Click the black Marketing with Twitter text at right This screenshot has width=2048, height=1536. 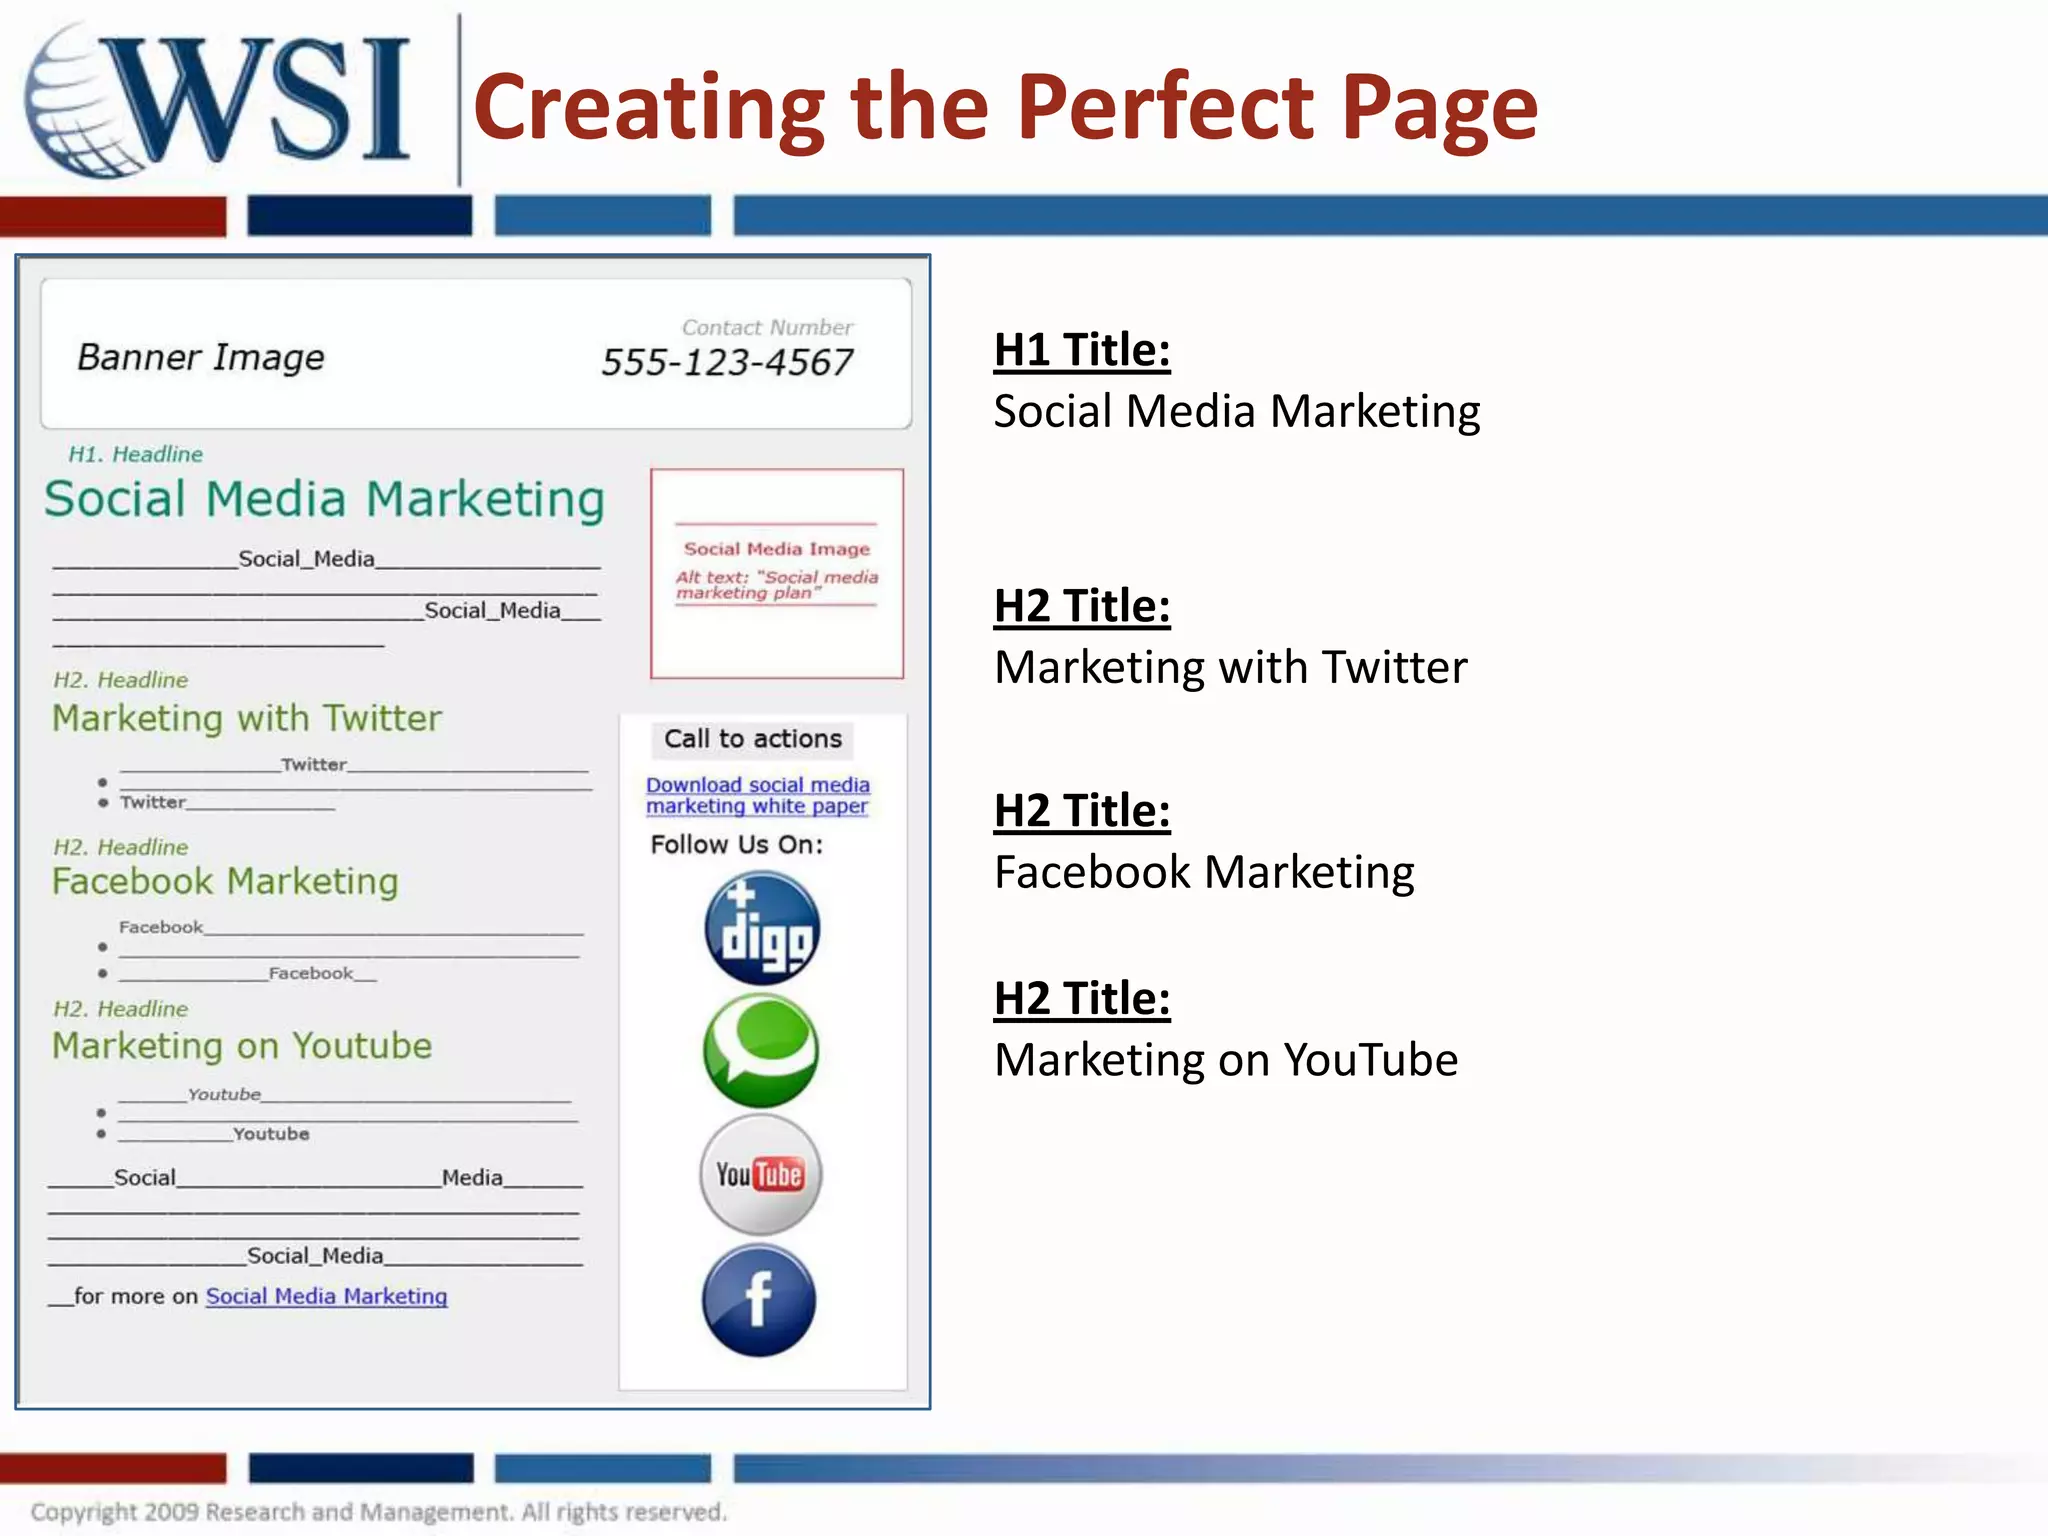point(1231,667)
